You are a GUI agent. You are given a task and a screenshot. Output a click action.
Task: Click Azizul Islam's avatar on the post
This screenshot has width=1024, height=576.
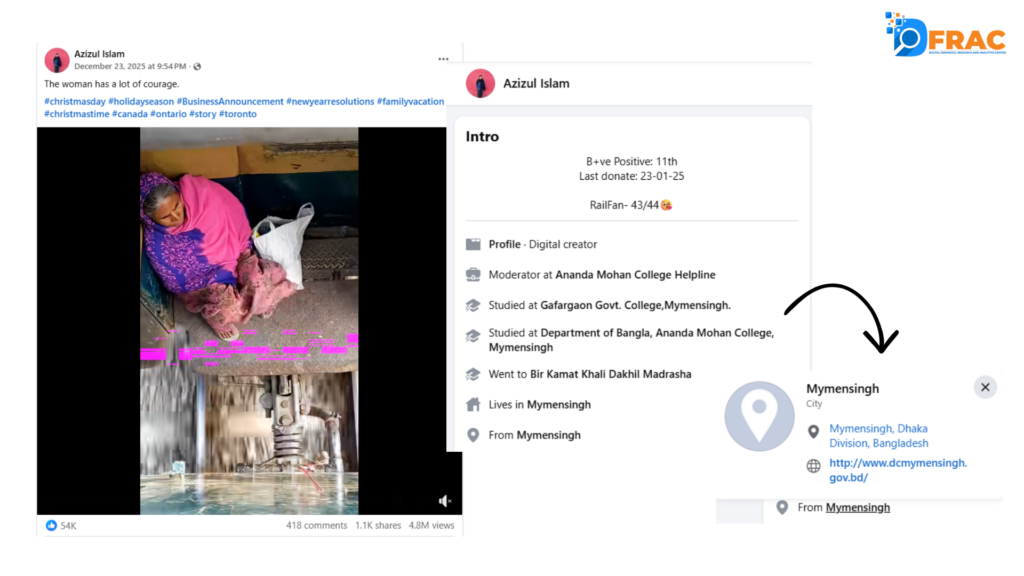click(x=57, y=60)
